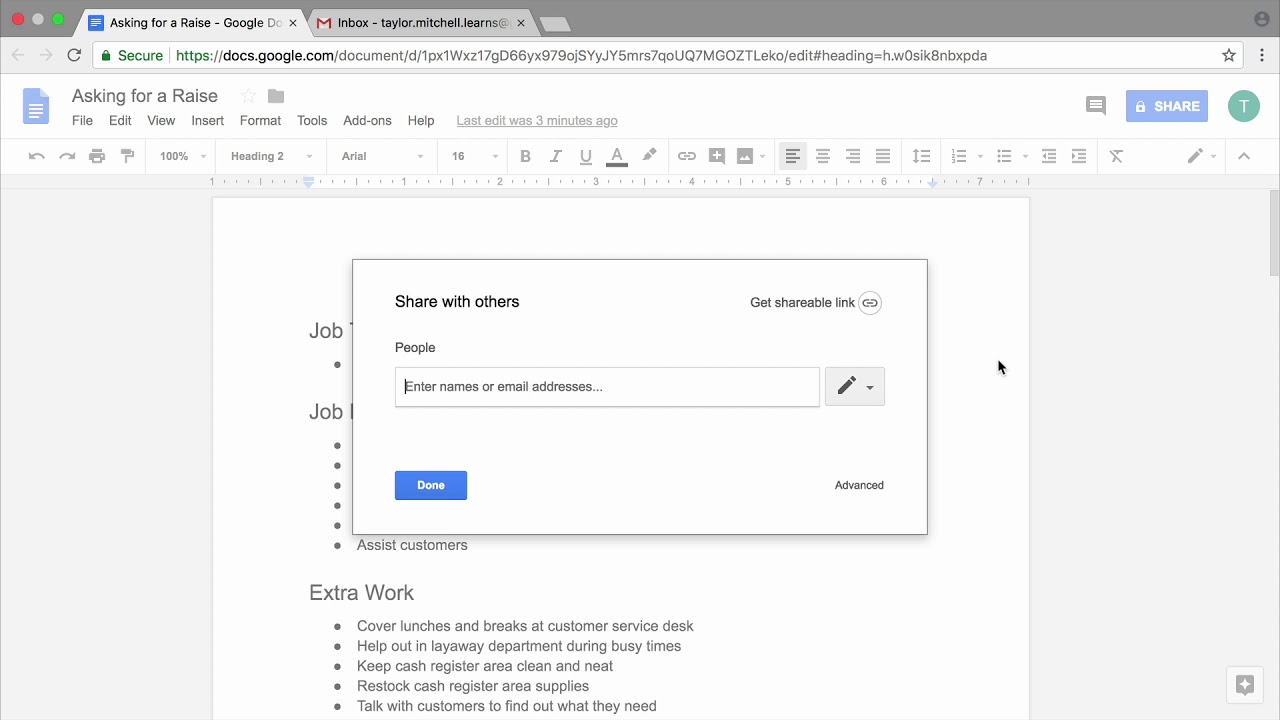Click the Print icon
Screen dimensions: 1280x720
97,156
